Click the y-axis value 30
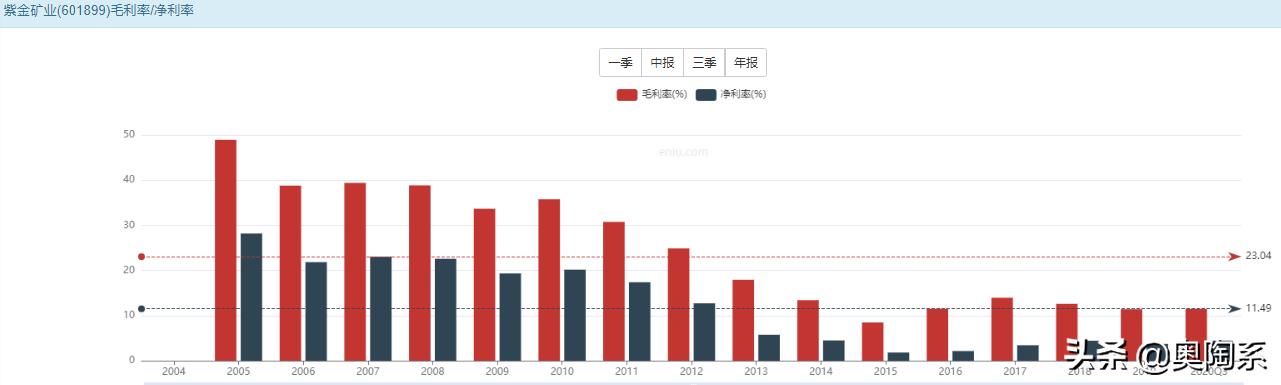Image resolution: width=1281 pixels, height=385 pixels. coord(129,225)
